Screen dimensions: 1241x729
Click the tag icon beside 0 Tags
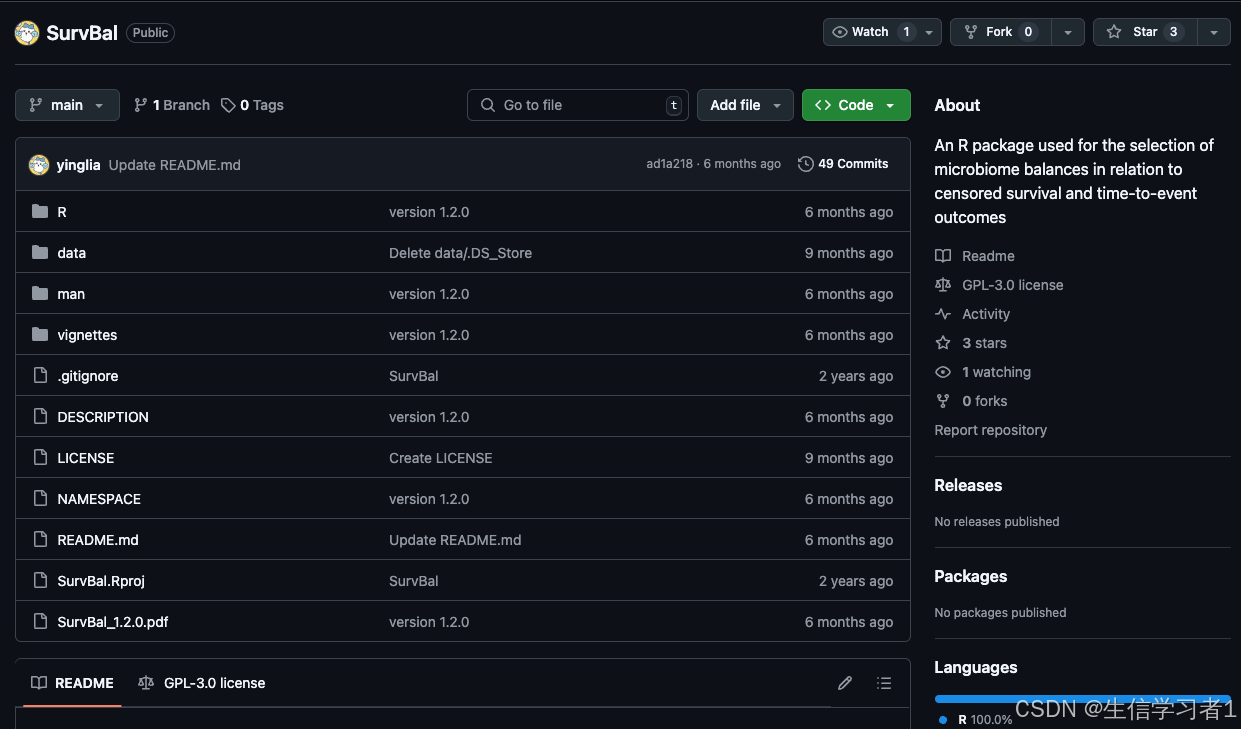228,105
